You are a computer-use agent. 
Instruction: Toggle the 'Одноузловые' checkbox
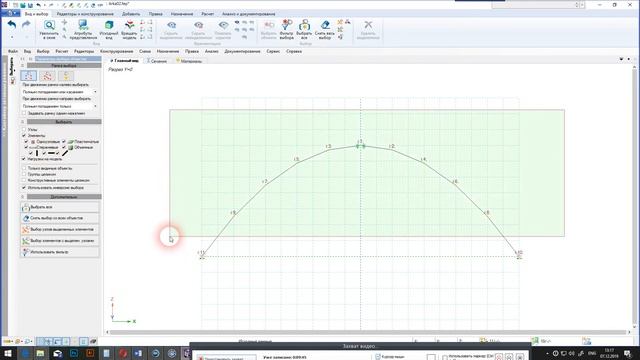(x=27, y=141)
